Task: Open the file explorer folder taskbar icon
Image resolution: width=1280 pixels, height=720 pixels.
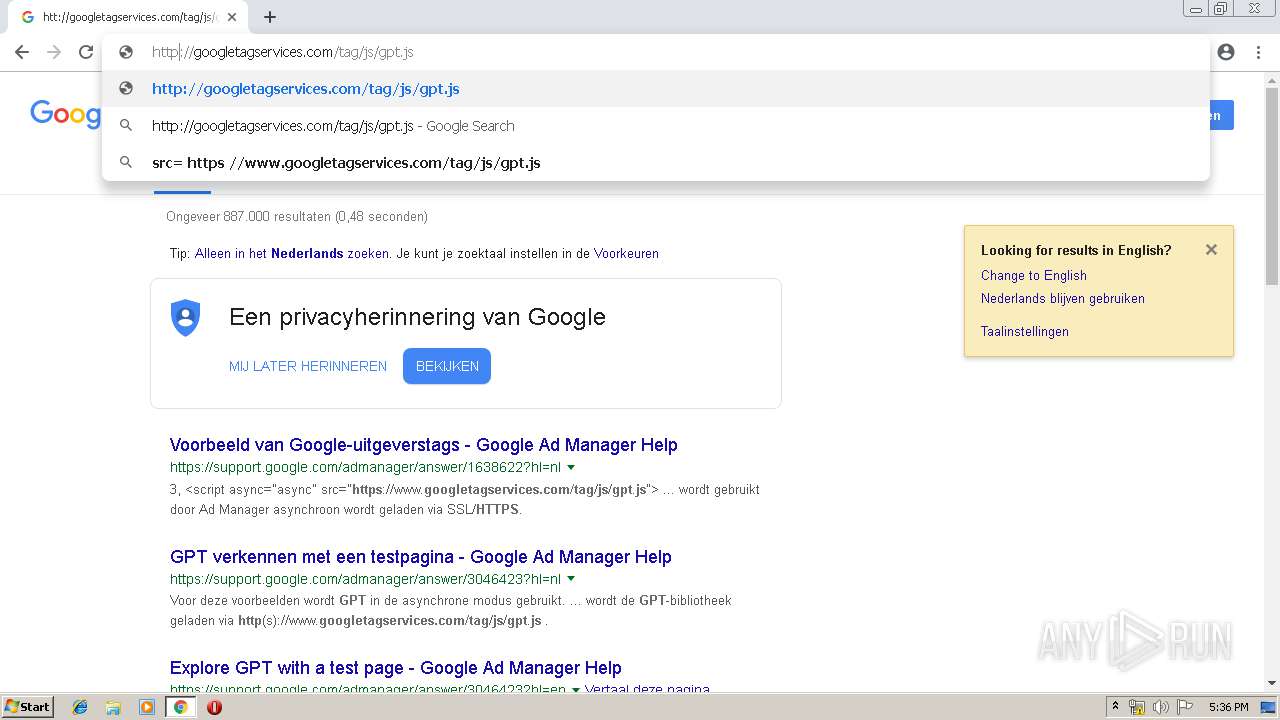Action: point(113,707)
